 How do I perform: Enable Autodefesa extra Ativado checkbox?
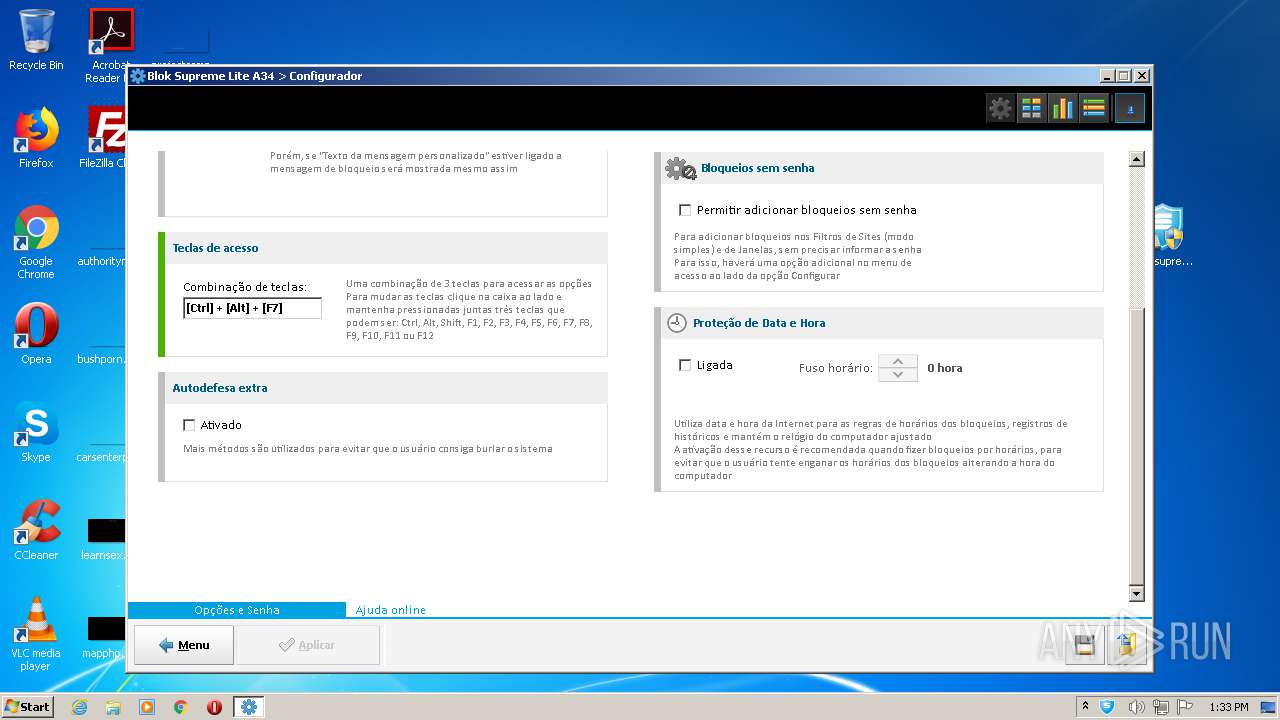pos(189,425)
